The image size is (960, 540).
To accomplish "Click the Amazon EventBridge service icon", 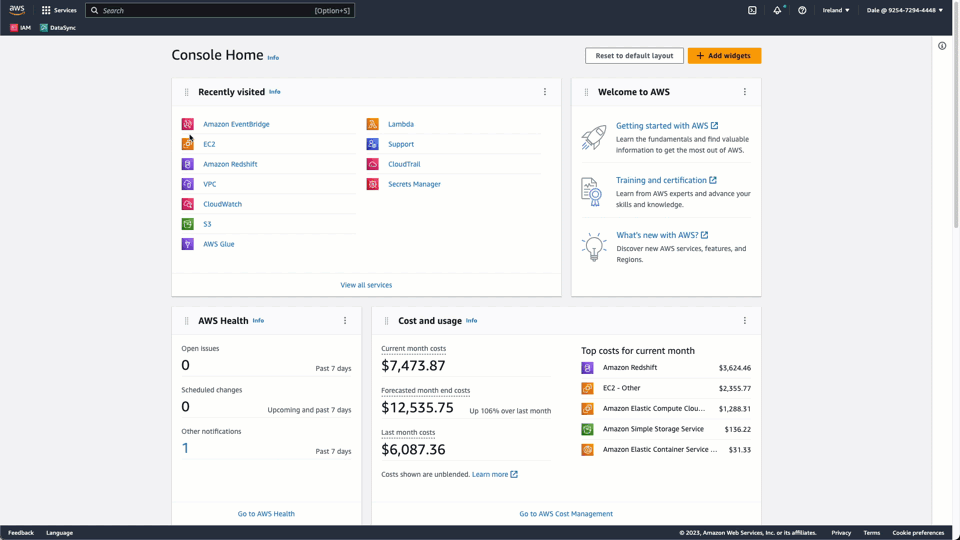I will tap(187, 124).
